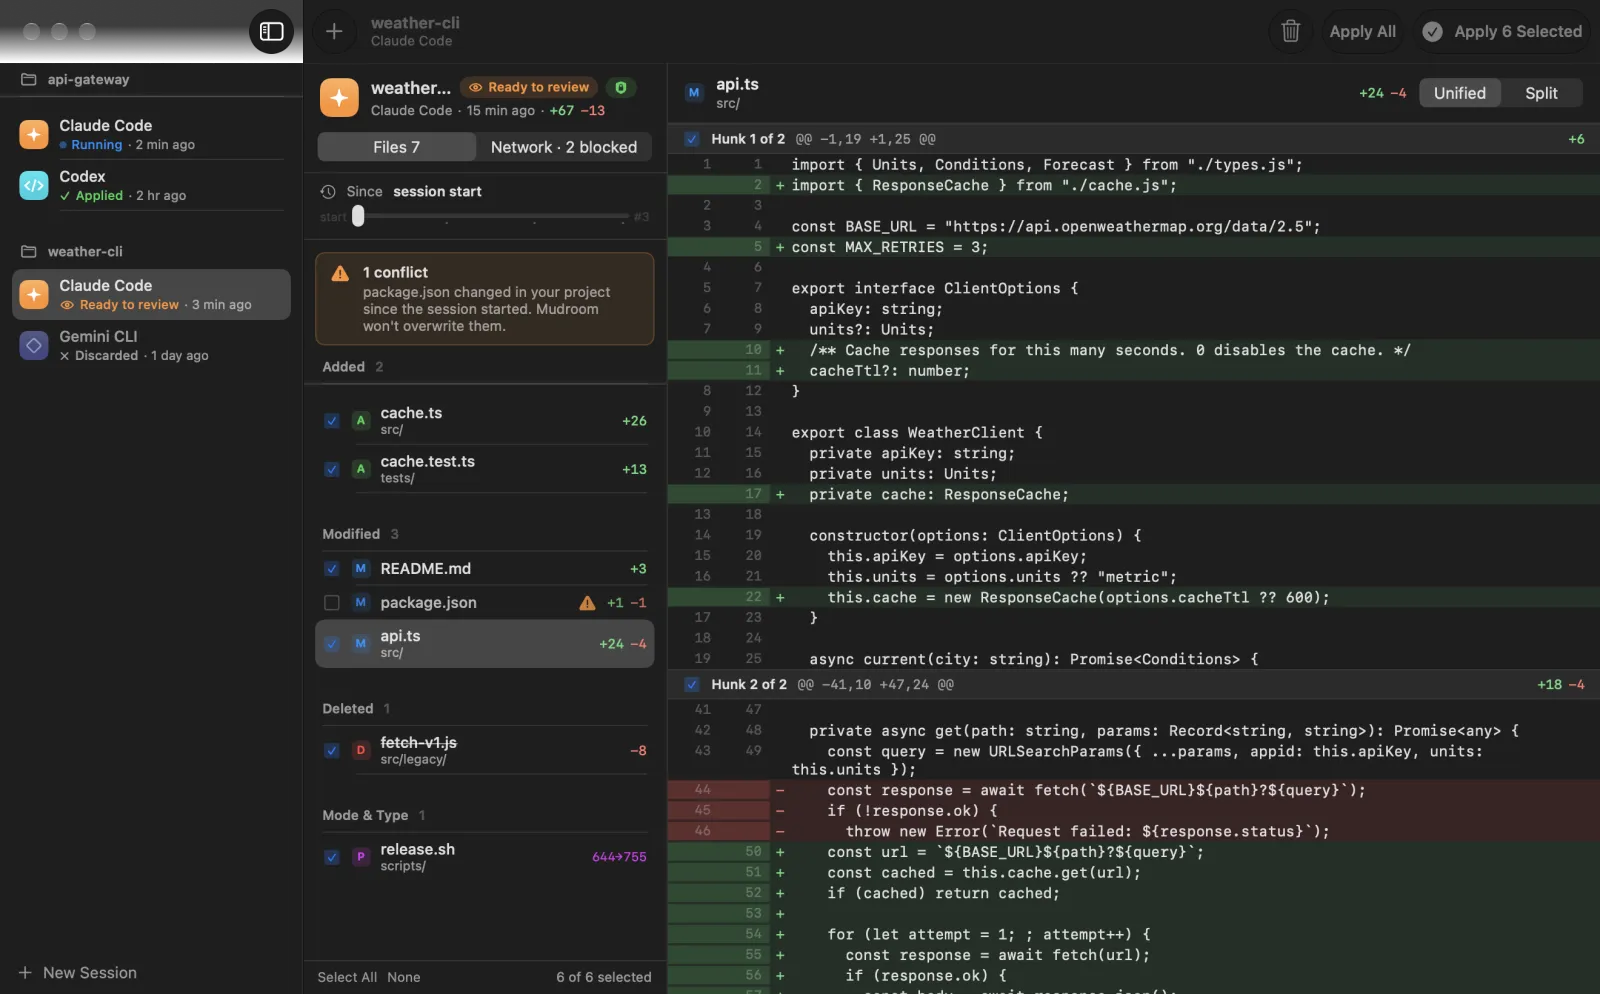Check the package.json checkbox
1600x994 pixels.
332,602
